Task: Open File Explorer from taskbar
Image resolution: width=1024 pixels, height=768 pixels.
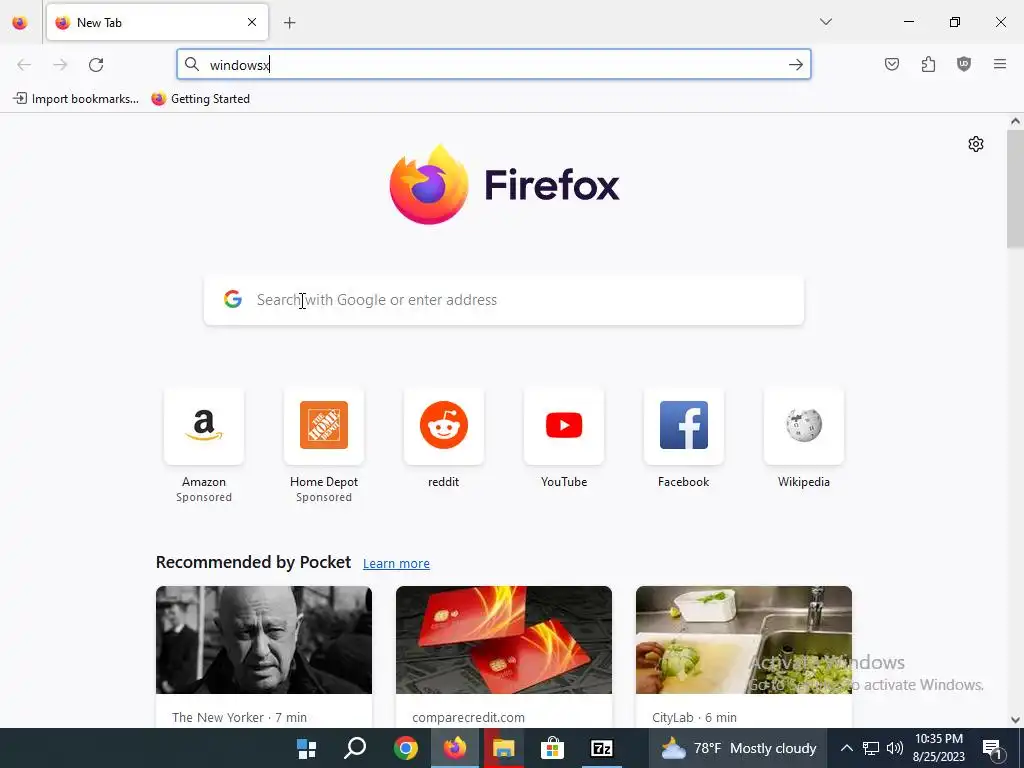Action: tap(504, 748)
